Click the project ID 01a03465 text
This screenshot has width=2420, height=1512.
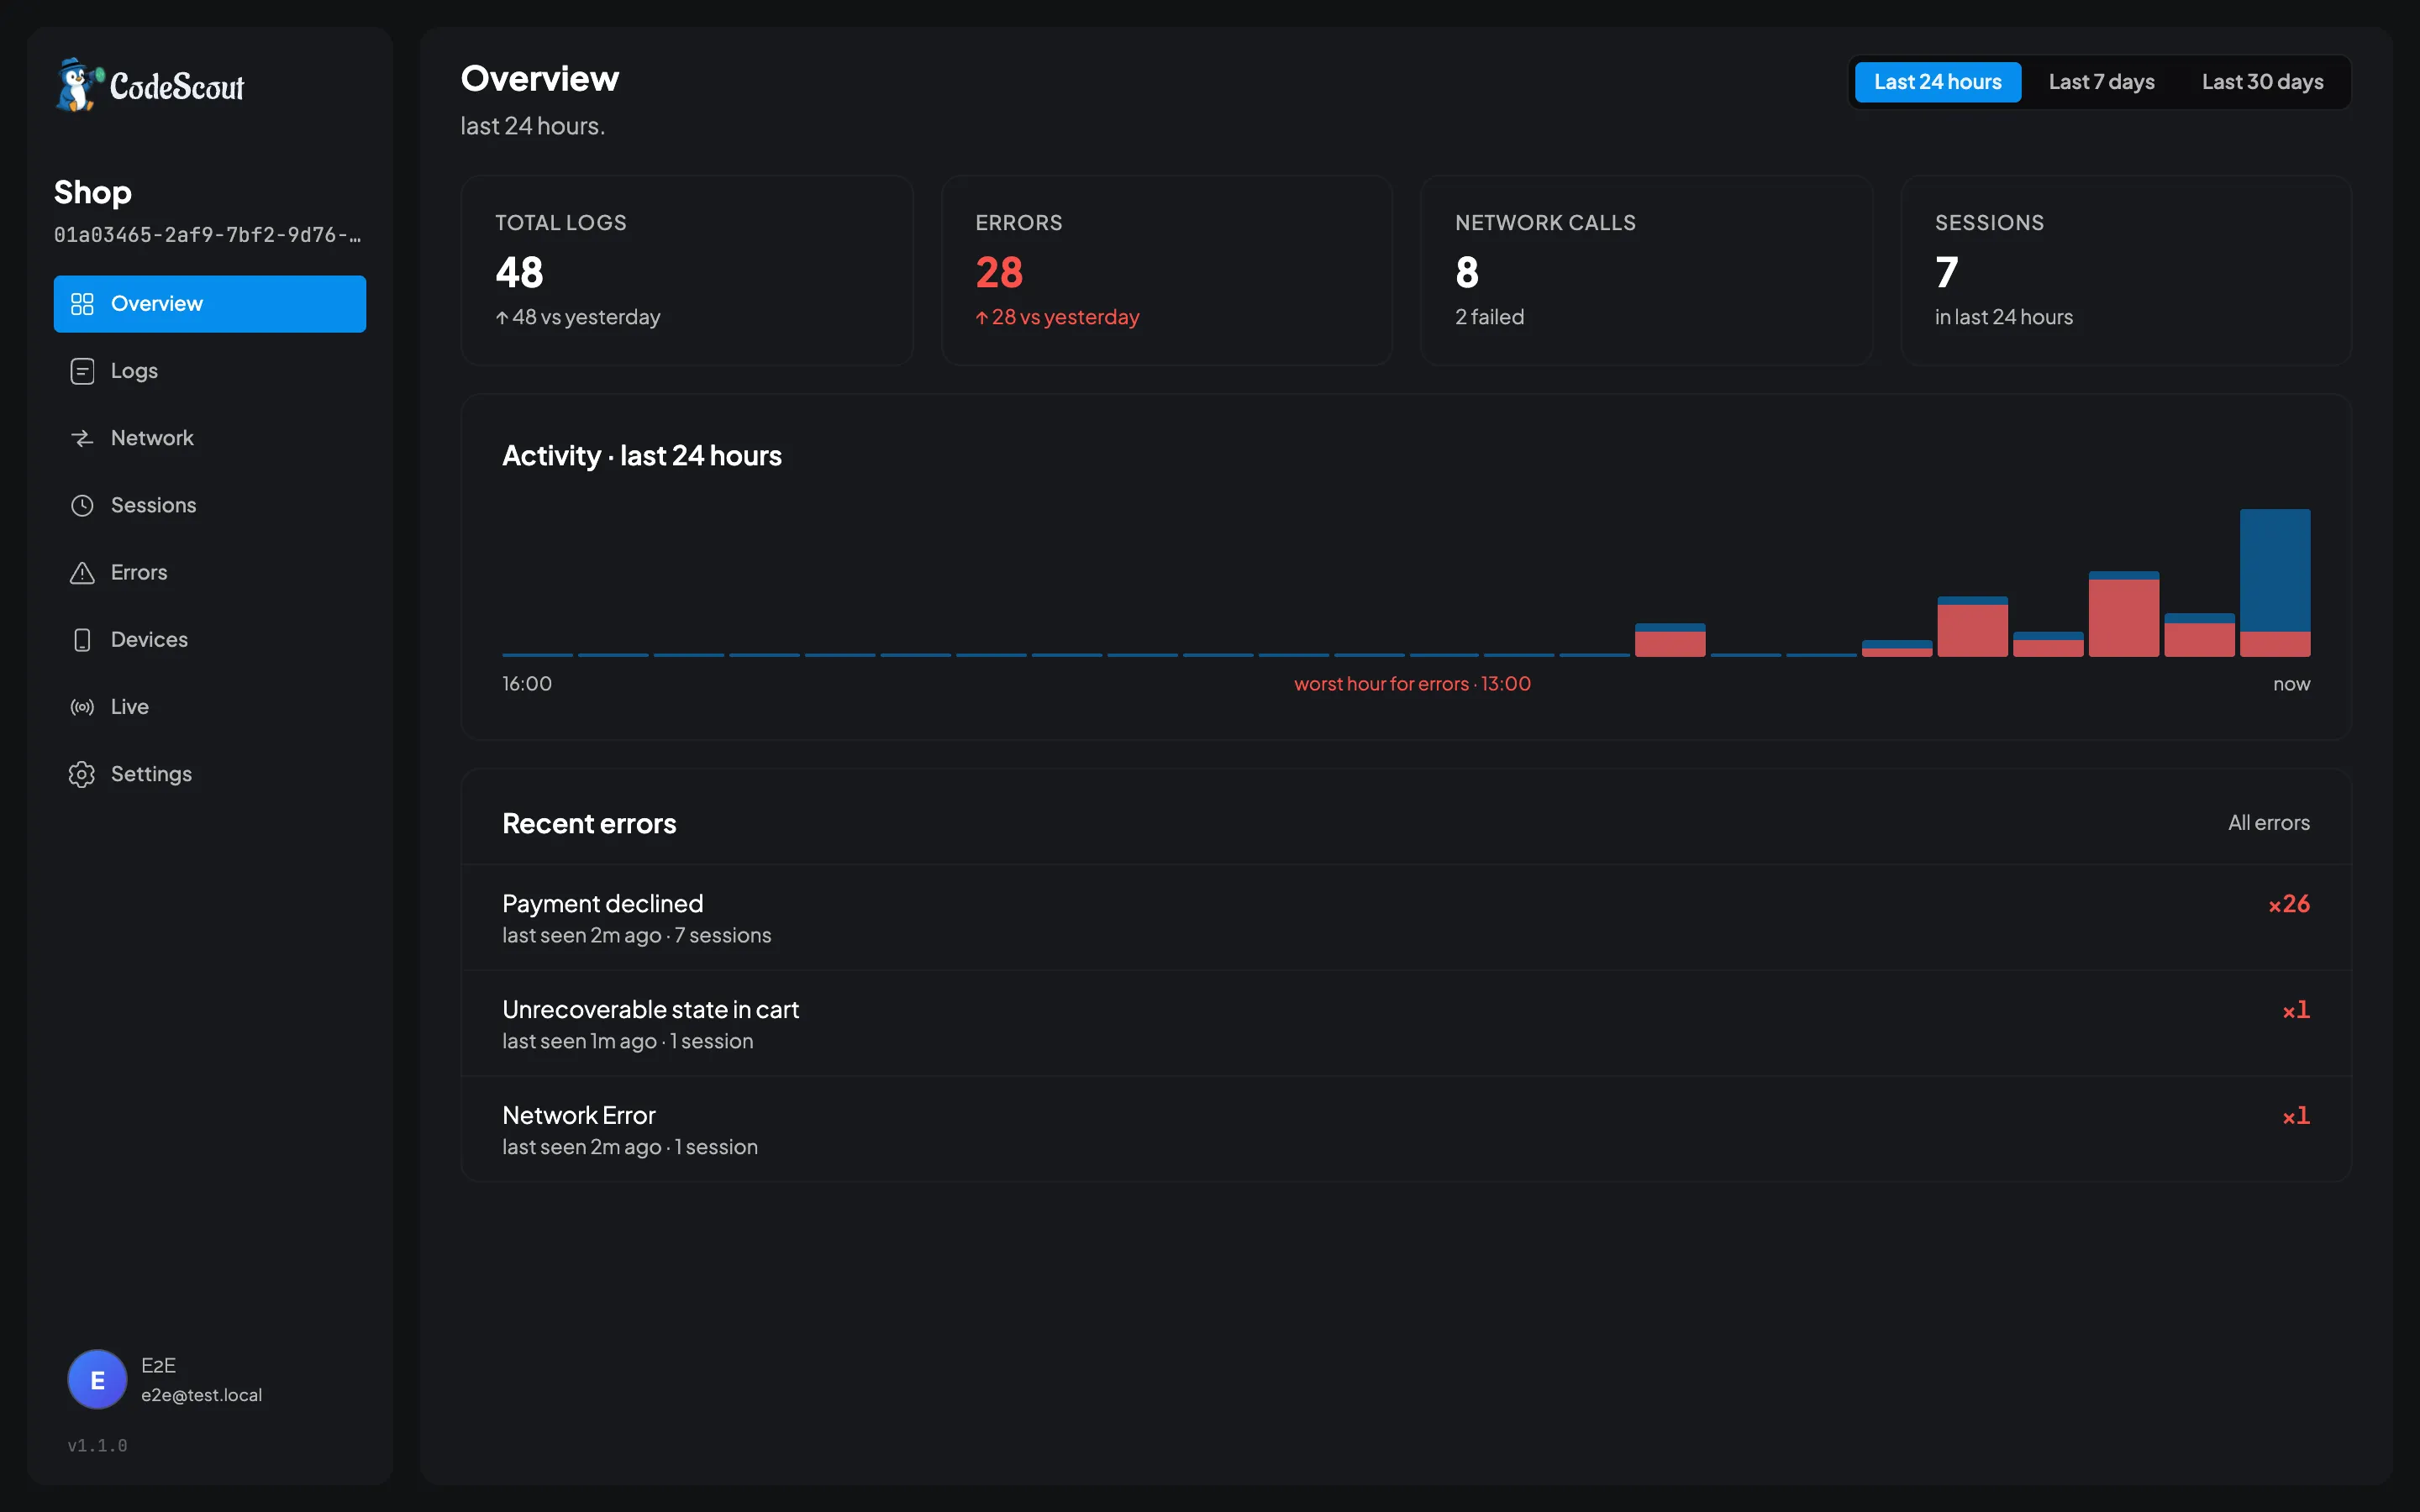[207, 235]
